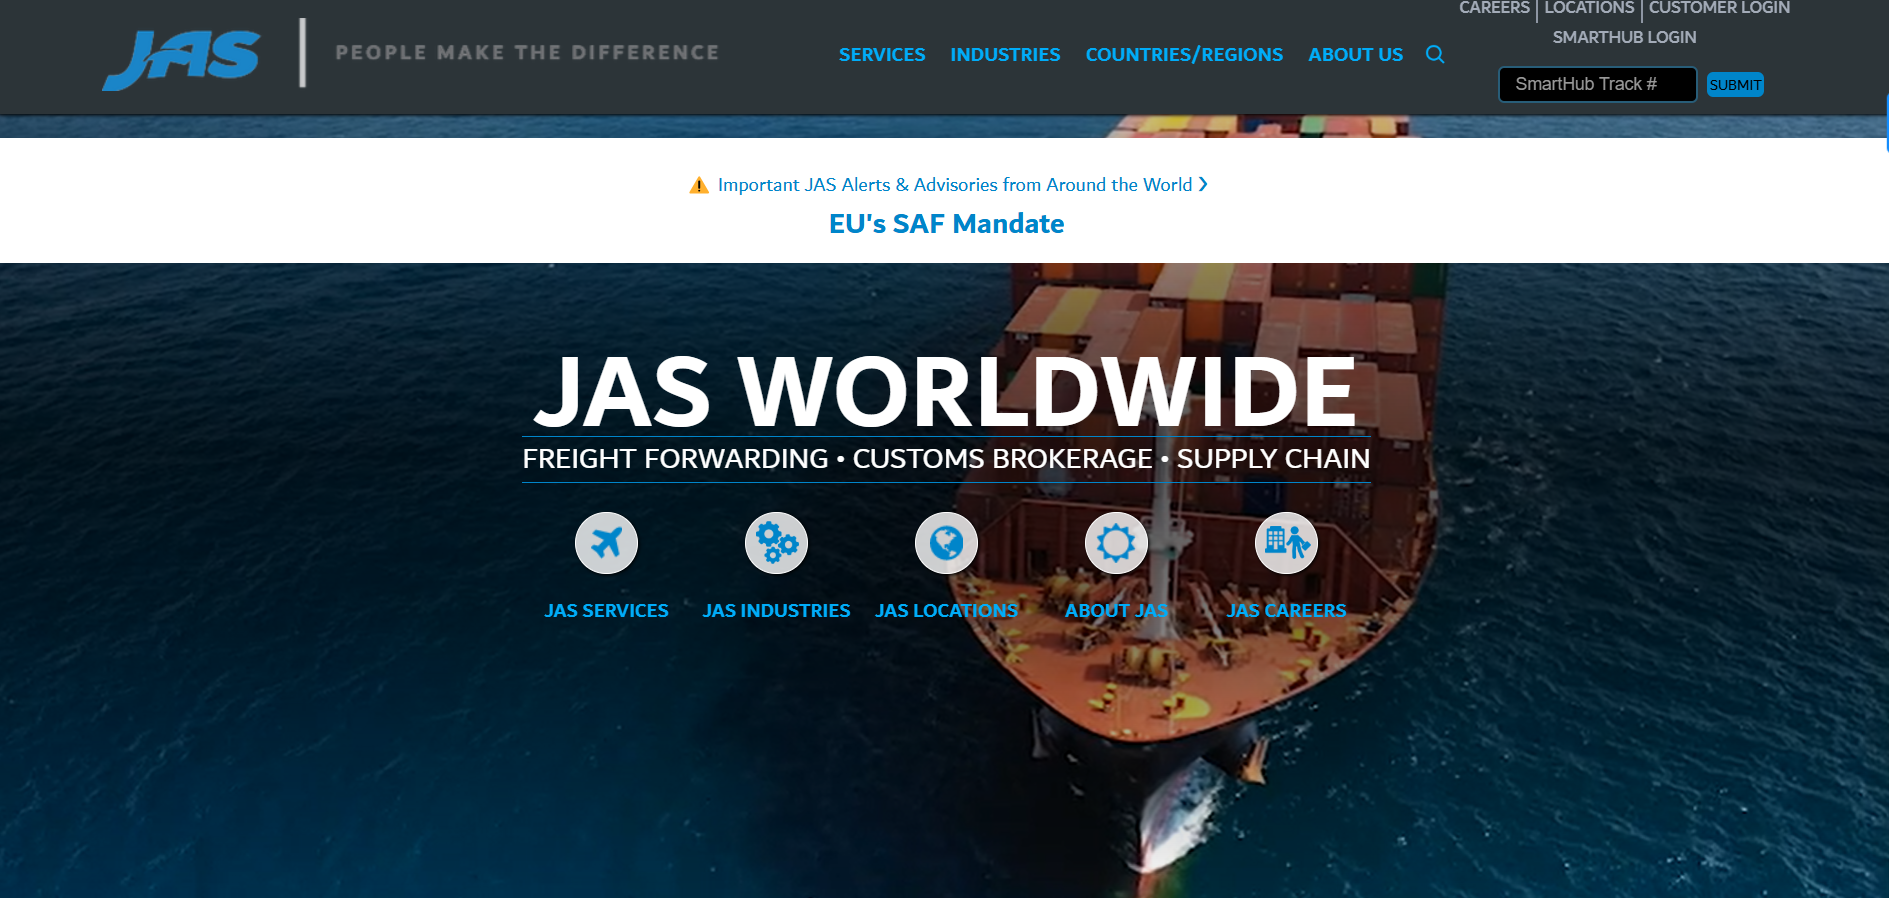The image size is (1889, 898).
Task: Open the SMARTHUB LOGIN link
Action: tap(1624, 37)
